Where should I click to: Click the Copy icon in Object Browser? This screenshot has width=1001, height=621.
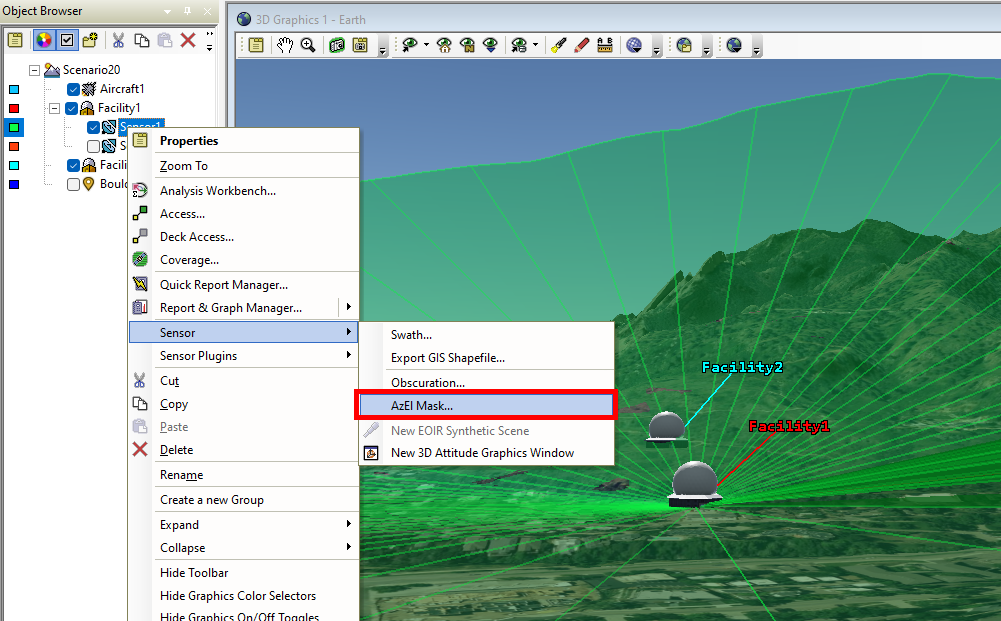pyautogui.click(x=142, y=39)
